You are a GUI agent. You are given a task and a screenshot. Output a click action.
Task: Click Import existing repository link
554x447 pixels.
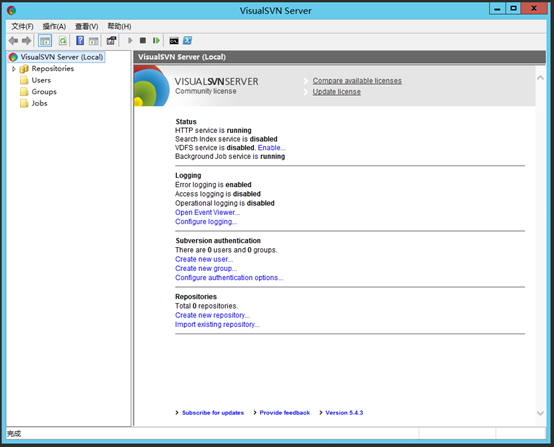217,324
